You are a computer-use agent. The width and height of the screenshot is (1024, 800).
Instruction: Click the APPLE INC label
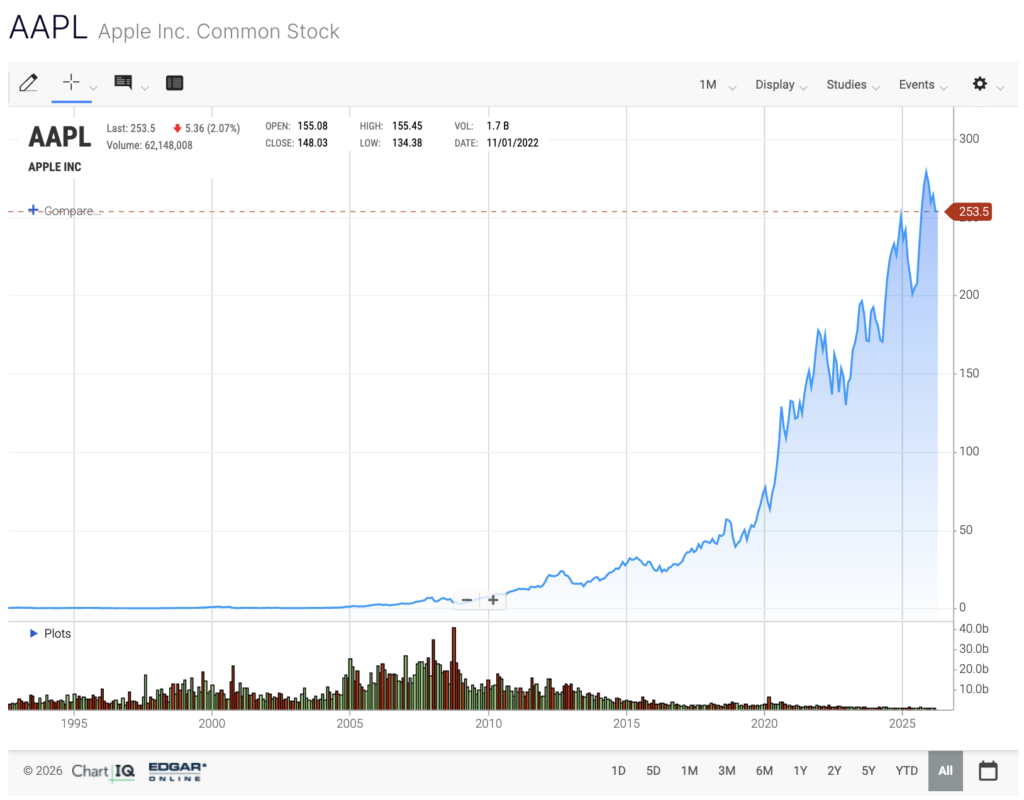(55, 167)
